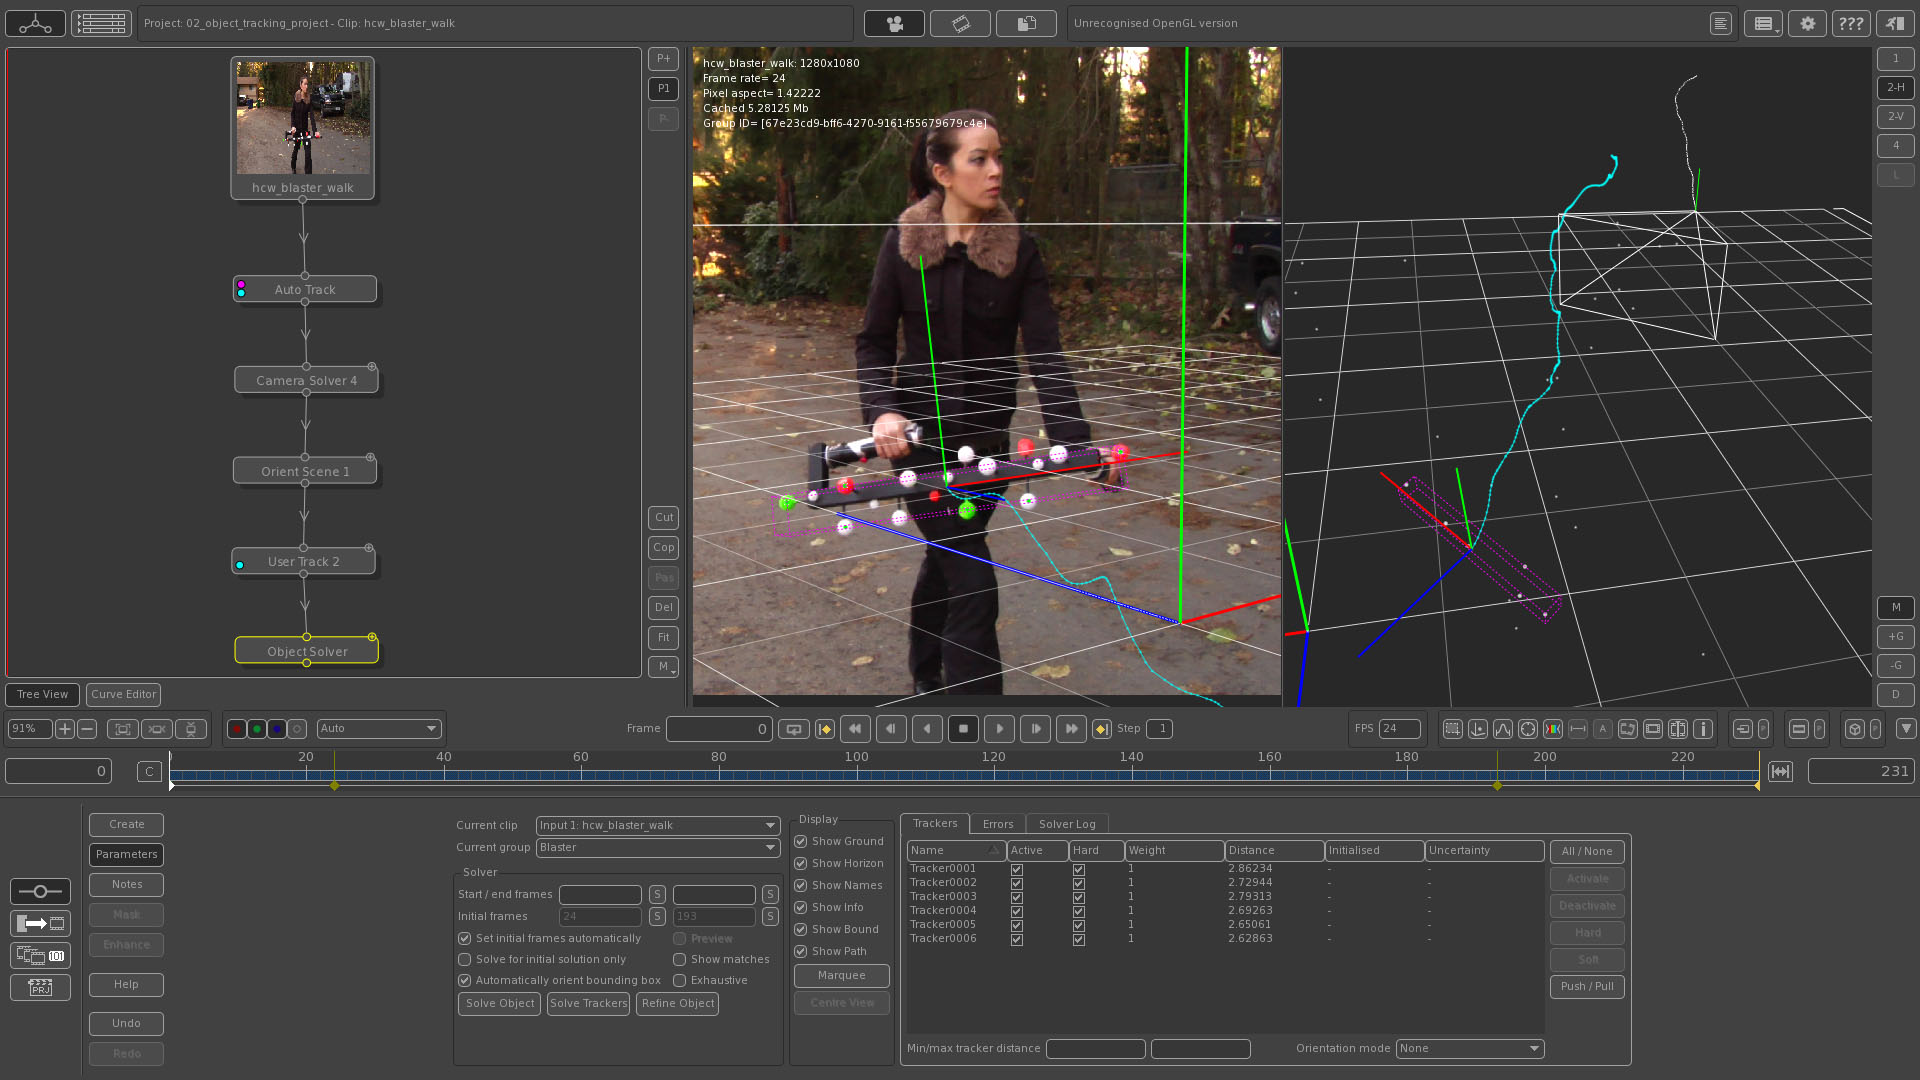Click the Auto Track node
1920x1080 pixels.
pos(305,289)
